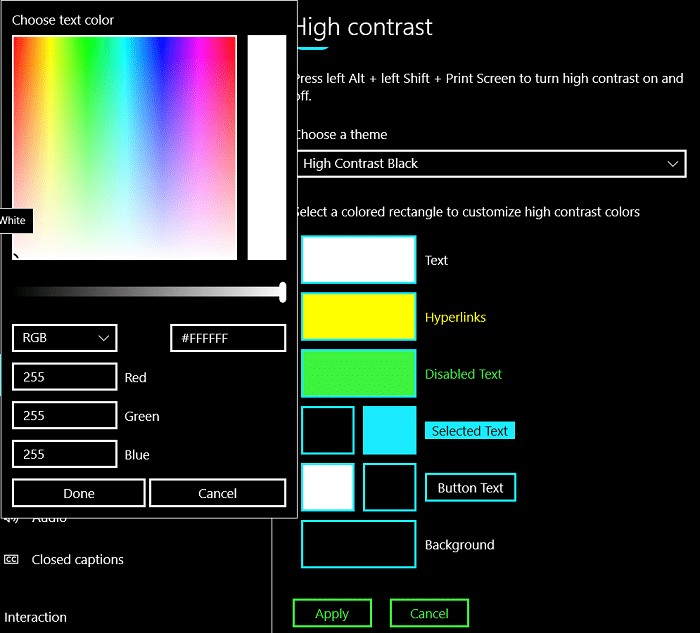Click the Selected Text preview label
This screenshot has height=633, width=700.
pyautogui.click(x=470, y=431)
